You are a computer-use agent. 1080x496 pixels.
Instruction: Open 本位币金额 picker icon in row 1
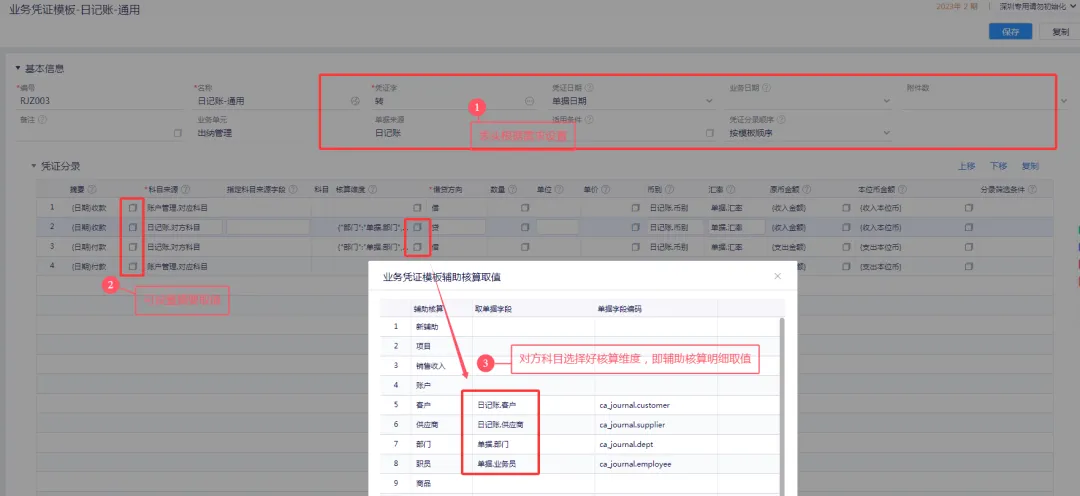(969, 207)
